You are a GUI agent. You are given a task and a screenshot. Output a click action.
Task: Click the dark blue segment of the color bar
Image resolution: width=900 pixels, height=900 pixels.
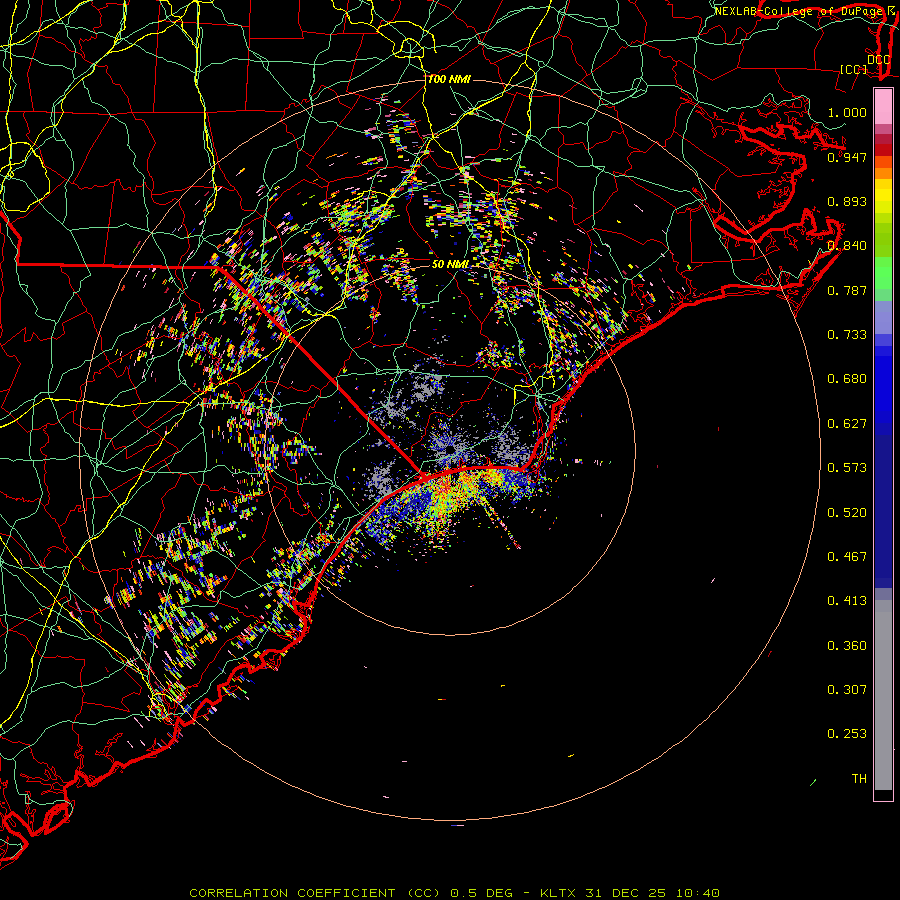pos(883,511)
